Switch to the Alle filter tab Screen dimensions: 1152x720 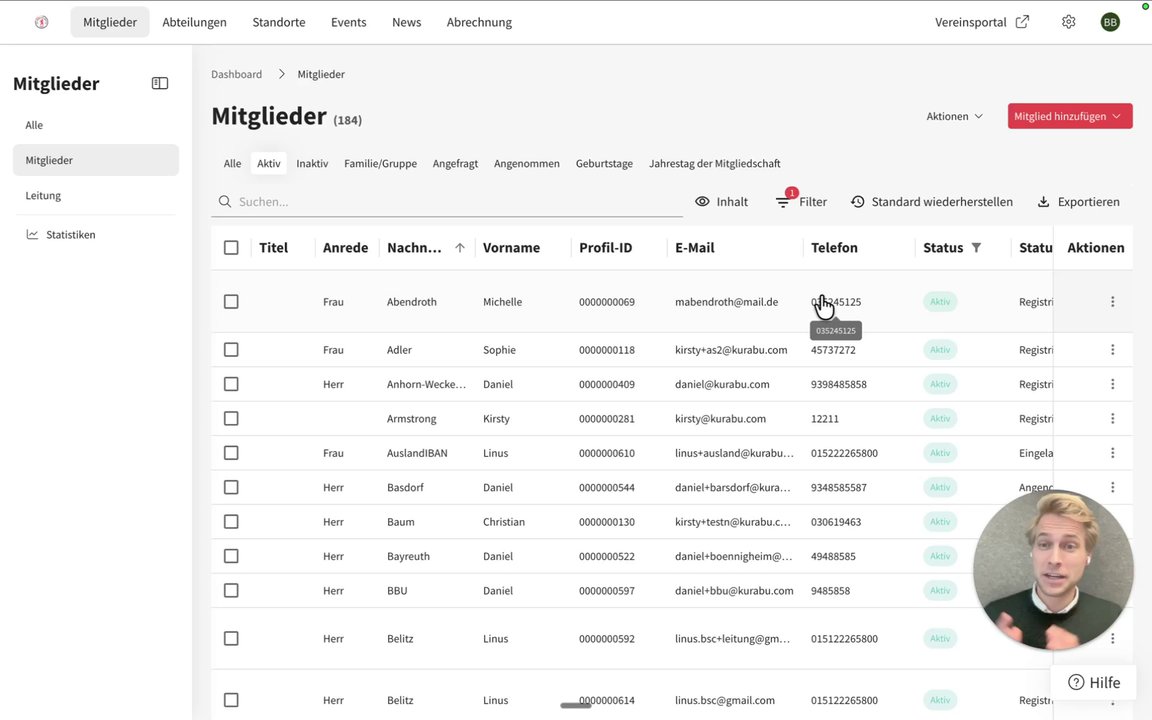coord(232,163)
